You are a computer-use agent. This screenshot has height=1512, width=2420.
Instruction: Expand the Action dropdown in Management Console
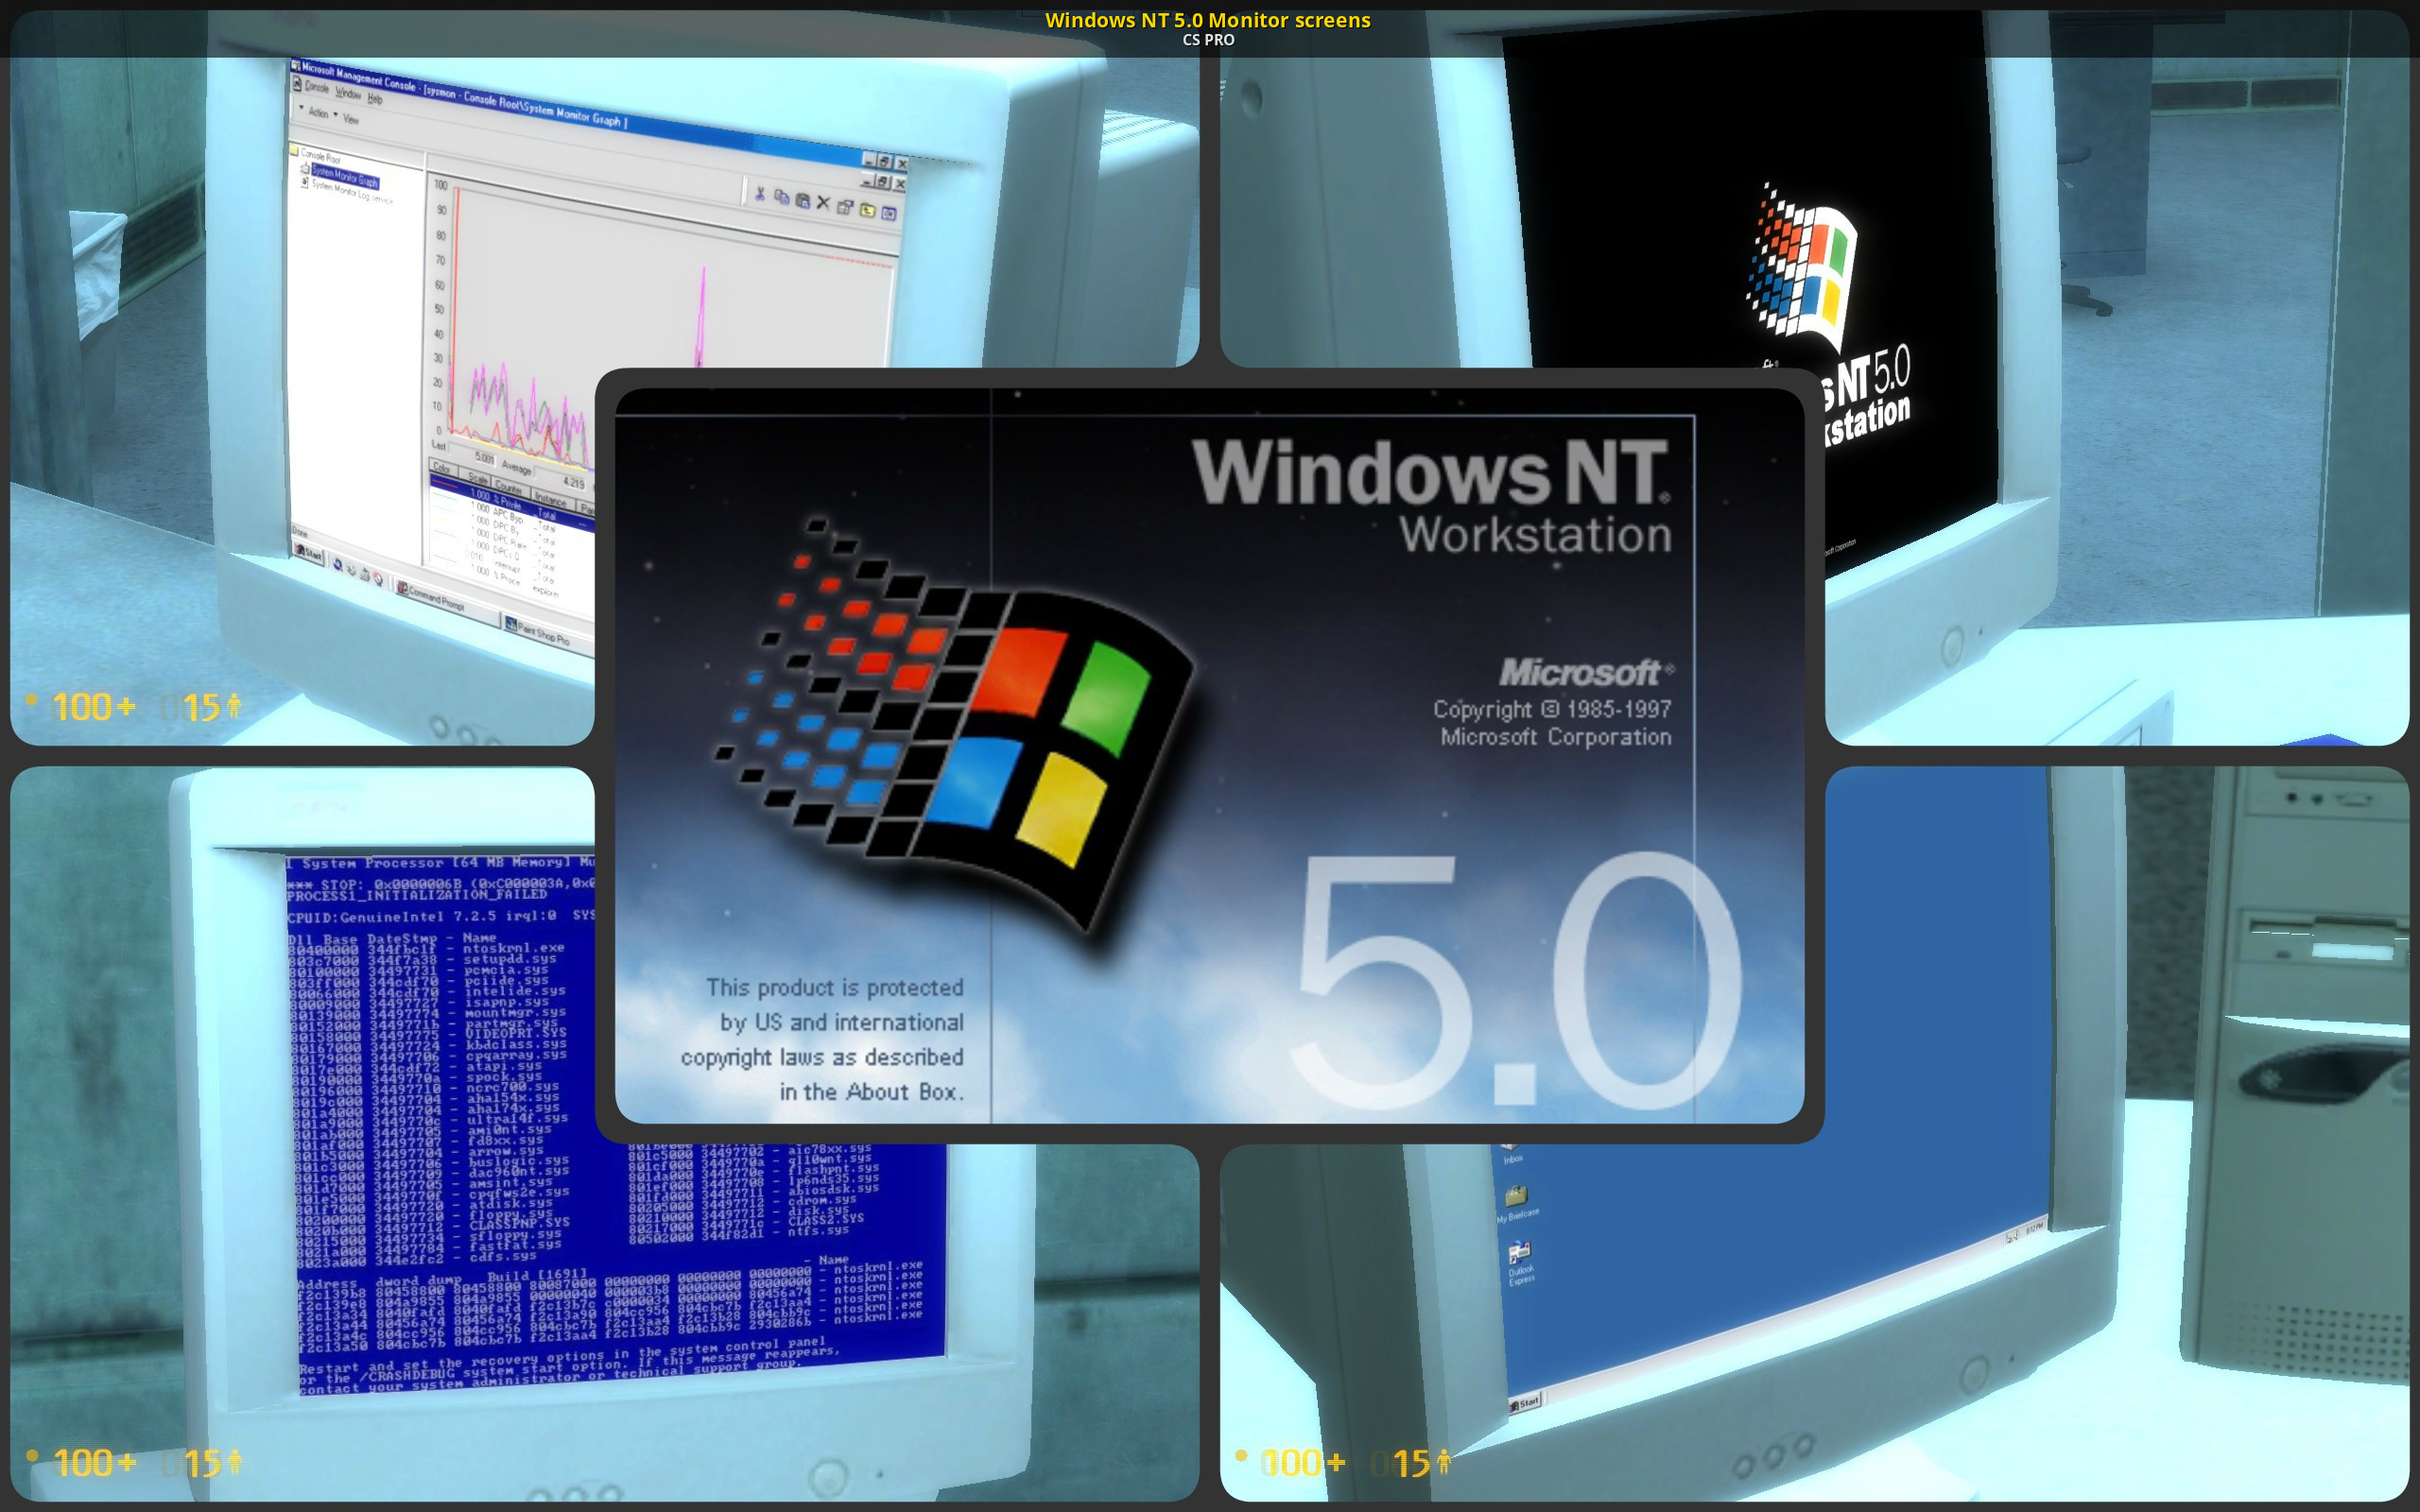[x=318, y=113]
